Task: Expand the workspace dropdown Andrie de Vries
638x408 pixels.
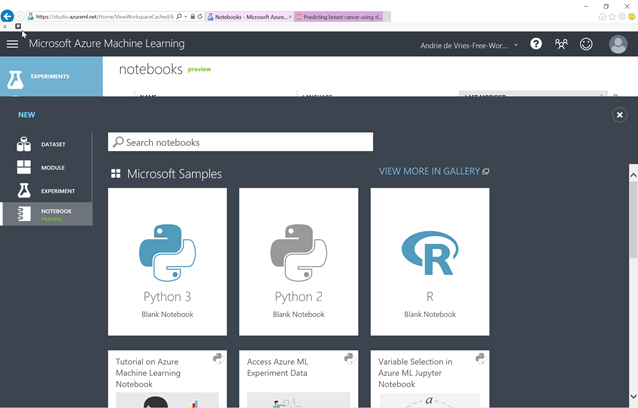Action: 469,46
